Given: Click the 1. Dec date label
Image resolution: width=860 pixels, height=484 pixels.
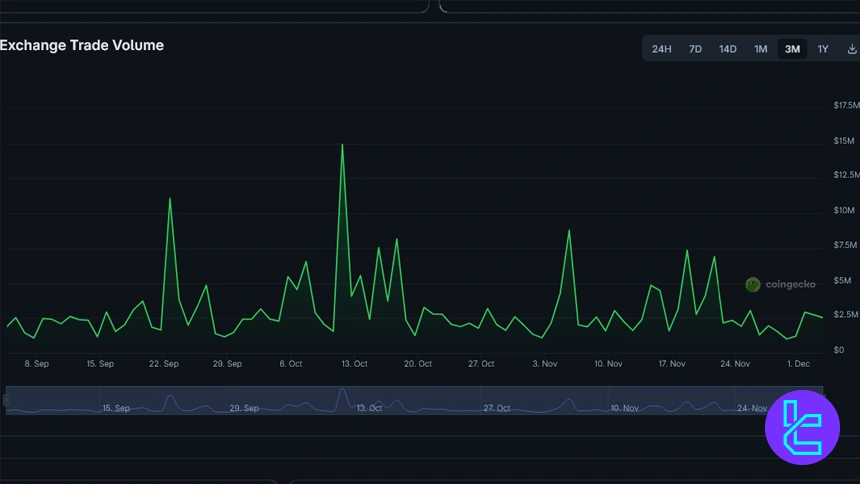Looking at the screenshot, I should coord(799,364).
